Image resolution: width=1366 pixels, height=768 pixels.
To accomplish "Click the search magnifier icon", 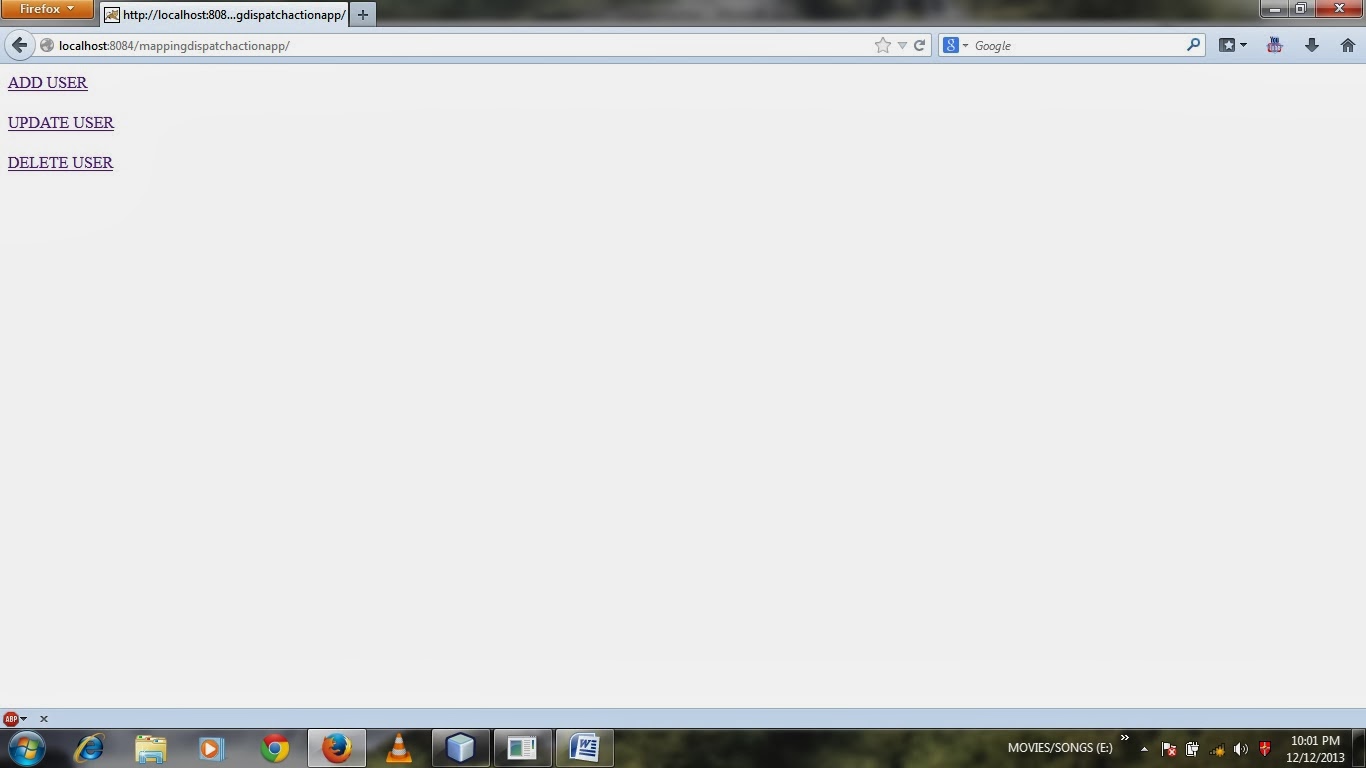I will click(x=1193, y=45).
